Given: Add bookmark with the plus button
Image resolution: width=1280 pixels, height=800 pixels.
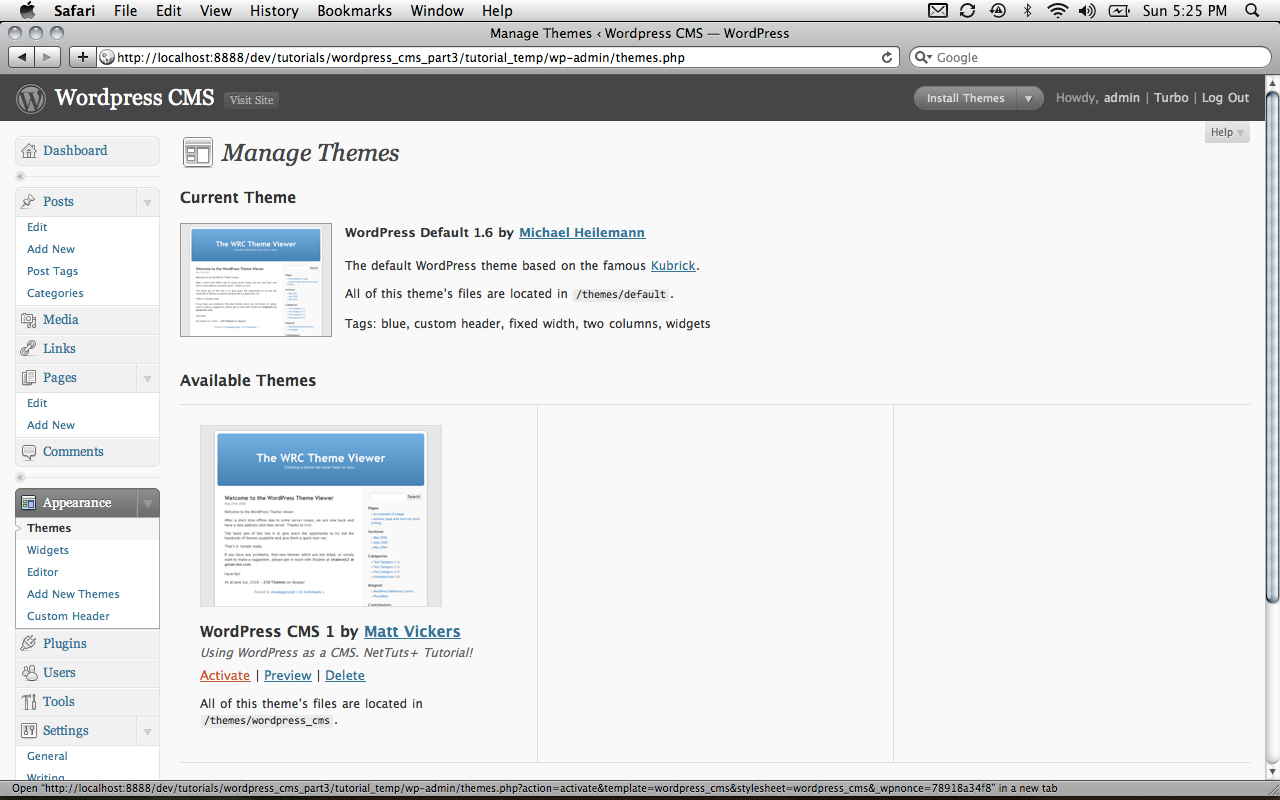Looking at the screenshot, I should click(x=83, y=57).
